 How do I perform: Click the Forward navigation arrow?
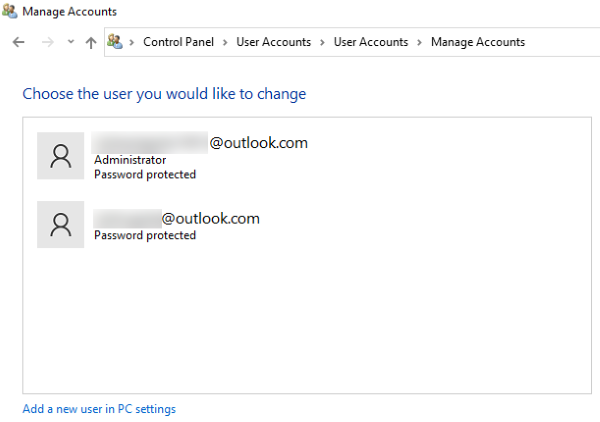pos(46,42)
